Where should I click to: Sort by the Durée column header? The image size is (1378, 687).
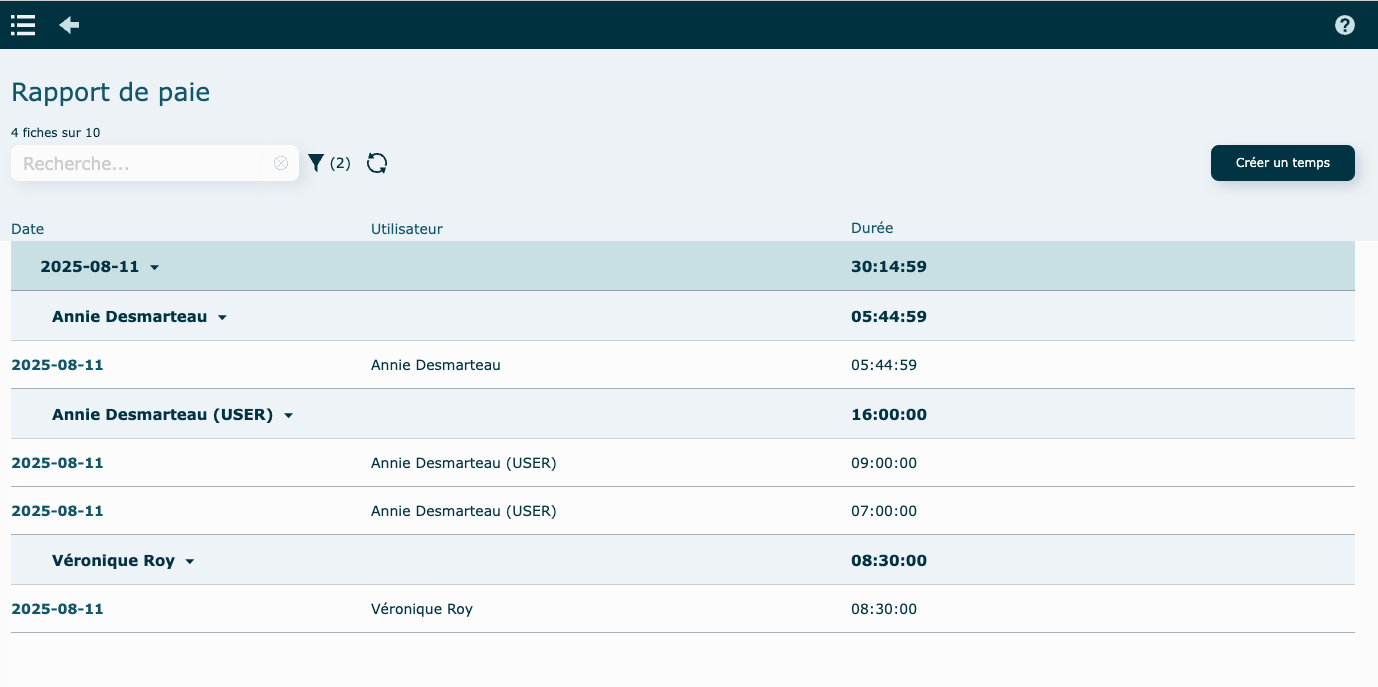[x=871, y=228]
